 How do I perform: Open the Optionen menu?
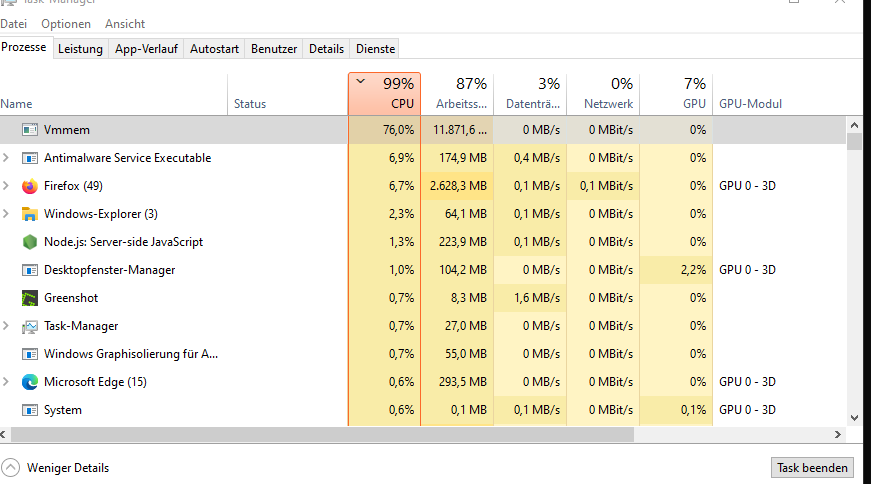point(66,23)
